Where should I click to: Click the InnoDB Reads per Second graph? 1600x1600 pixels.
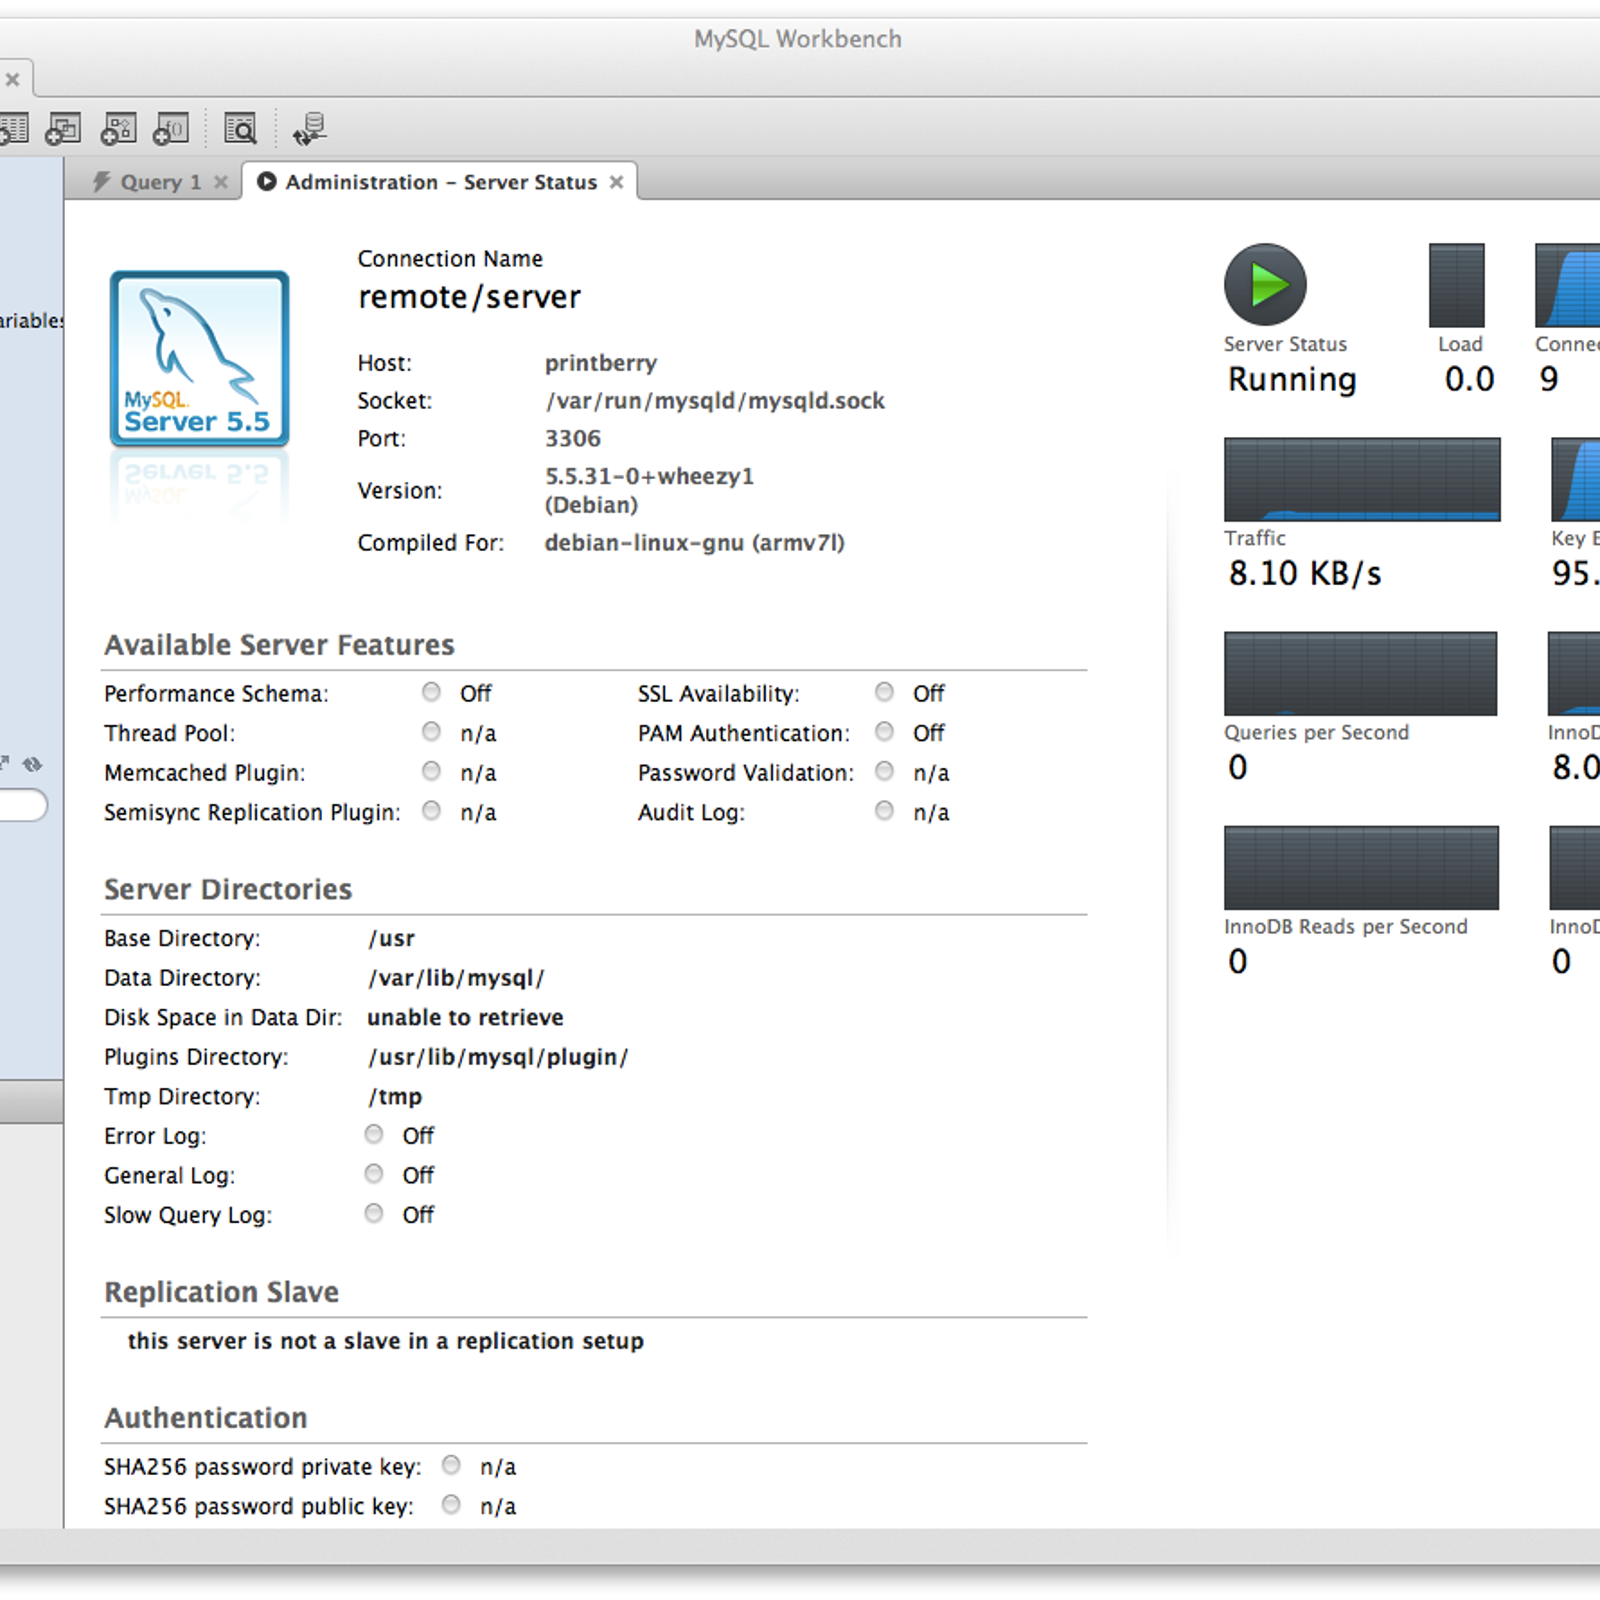pos(1361,867)
